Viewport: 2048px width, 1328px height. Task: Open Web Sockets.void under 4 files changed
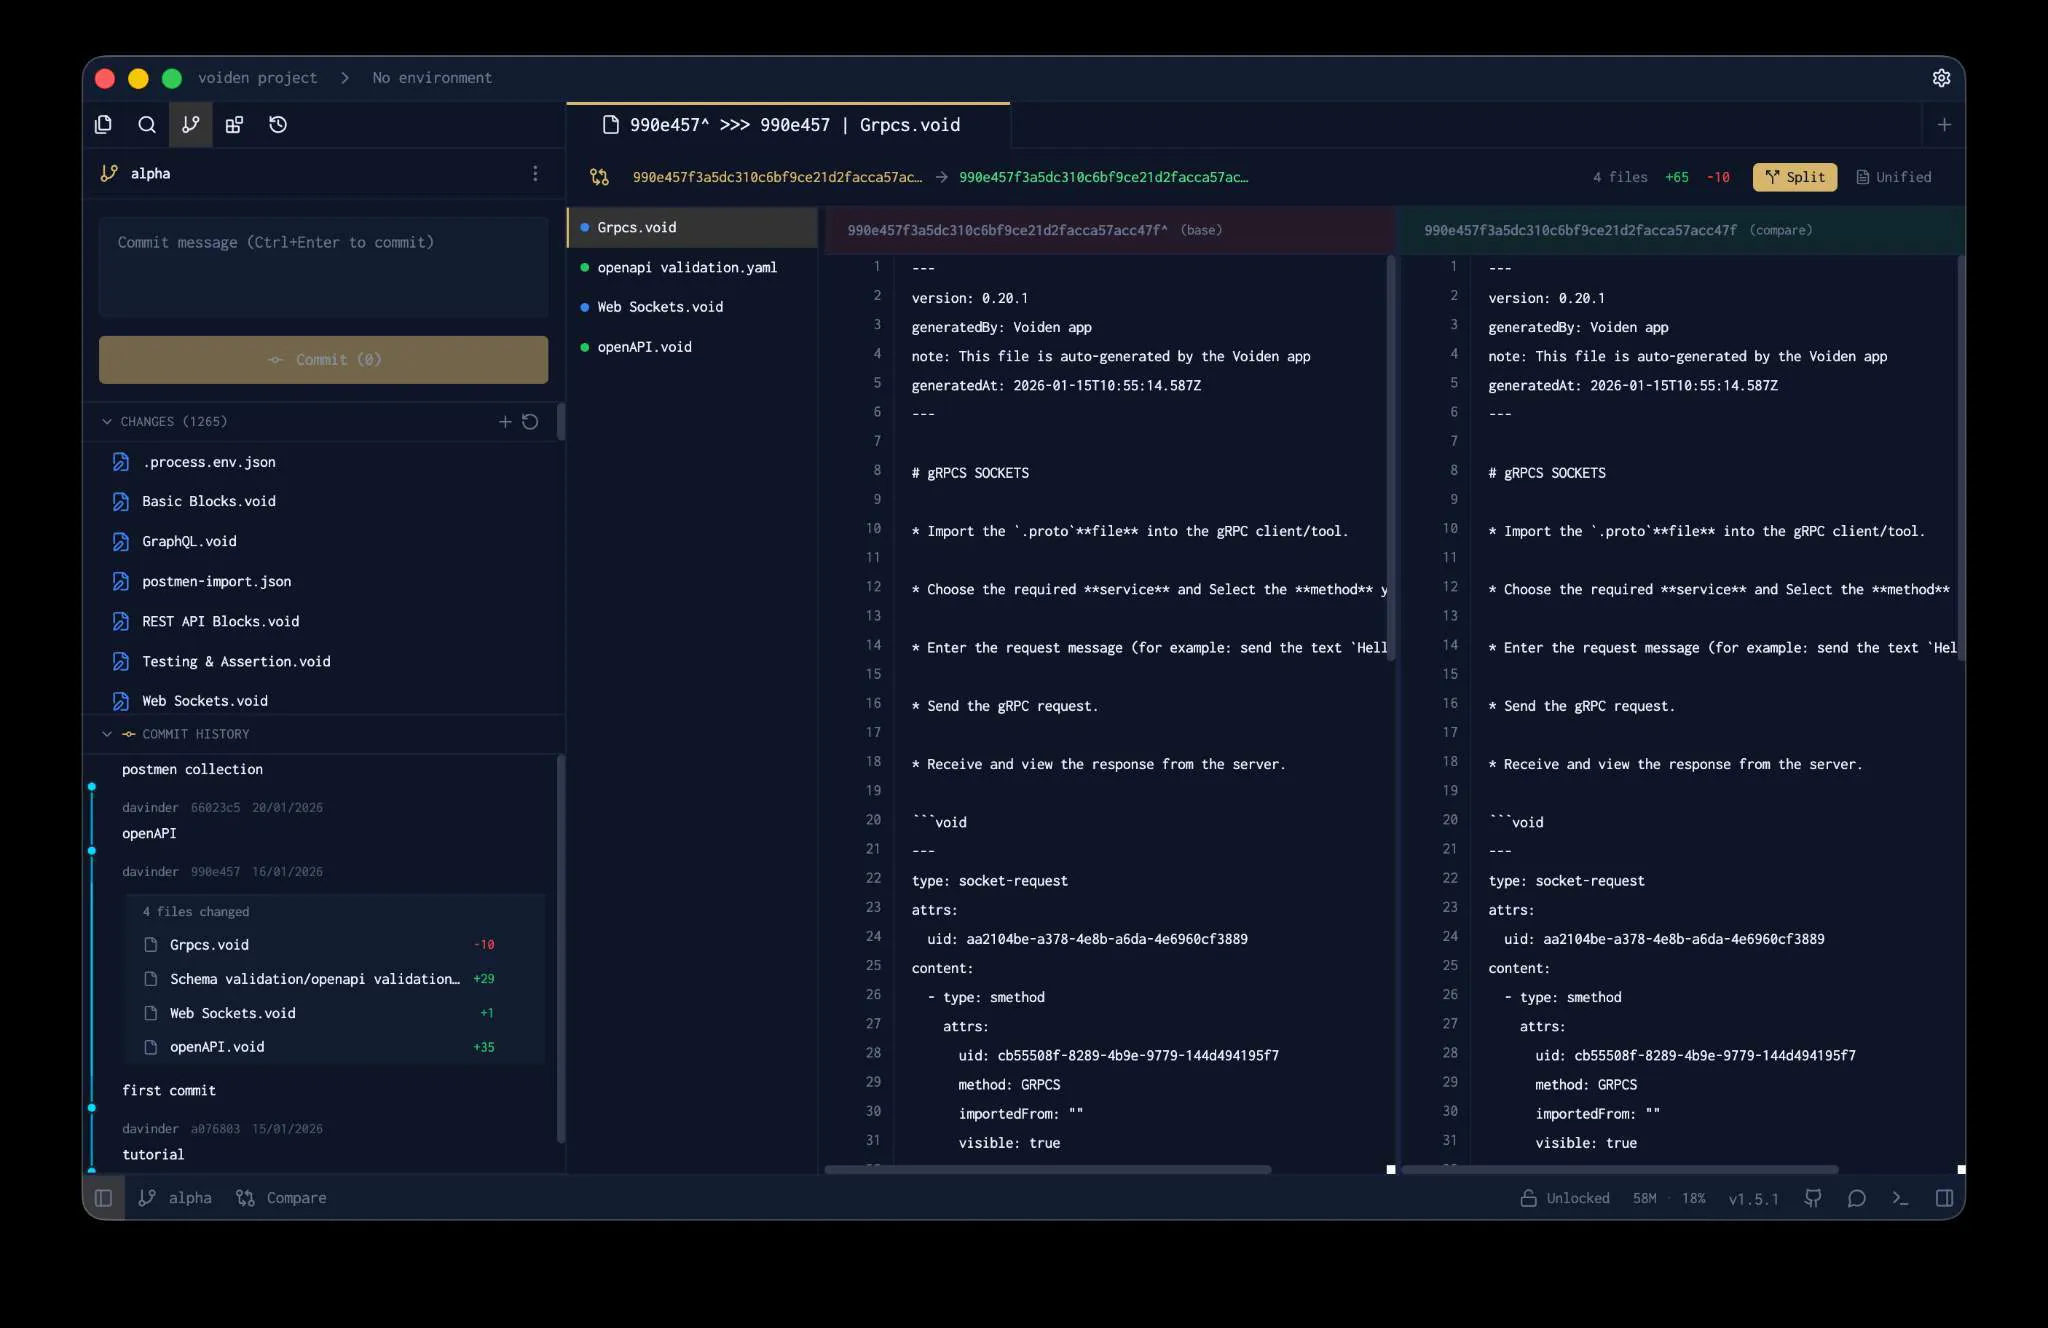click(336, 1013)
